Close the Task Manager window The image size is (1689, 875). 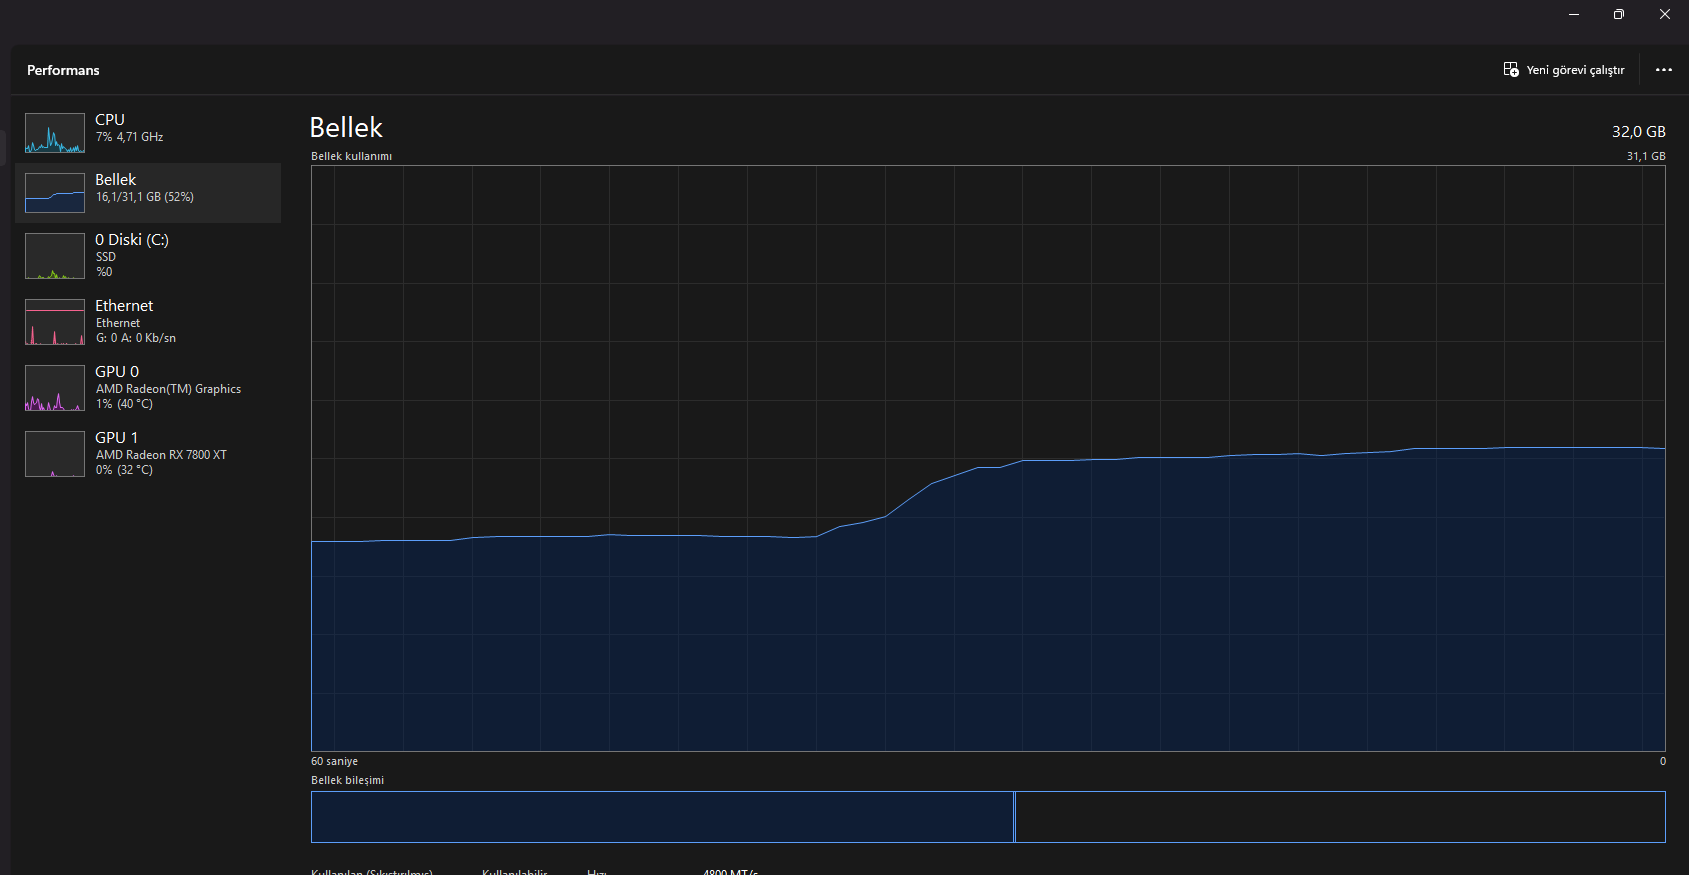(x=1665, y=14)
